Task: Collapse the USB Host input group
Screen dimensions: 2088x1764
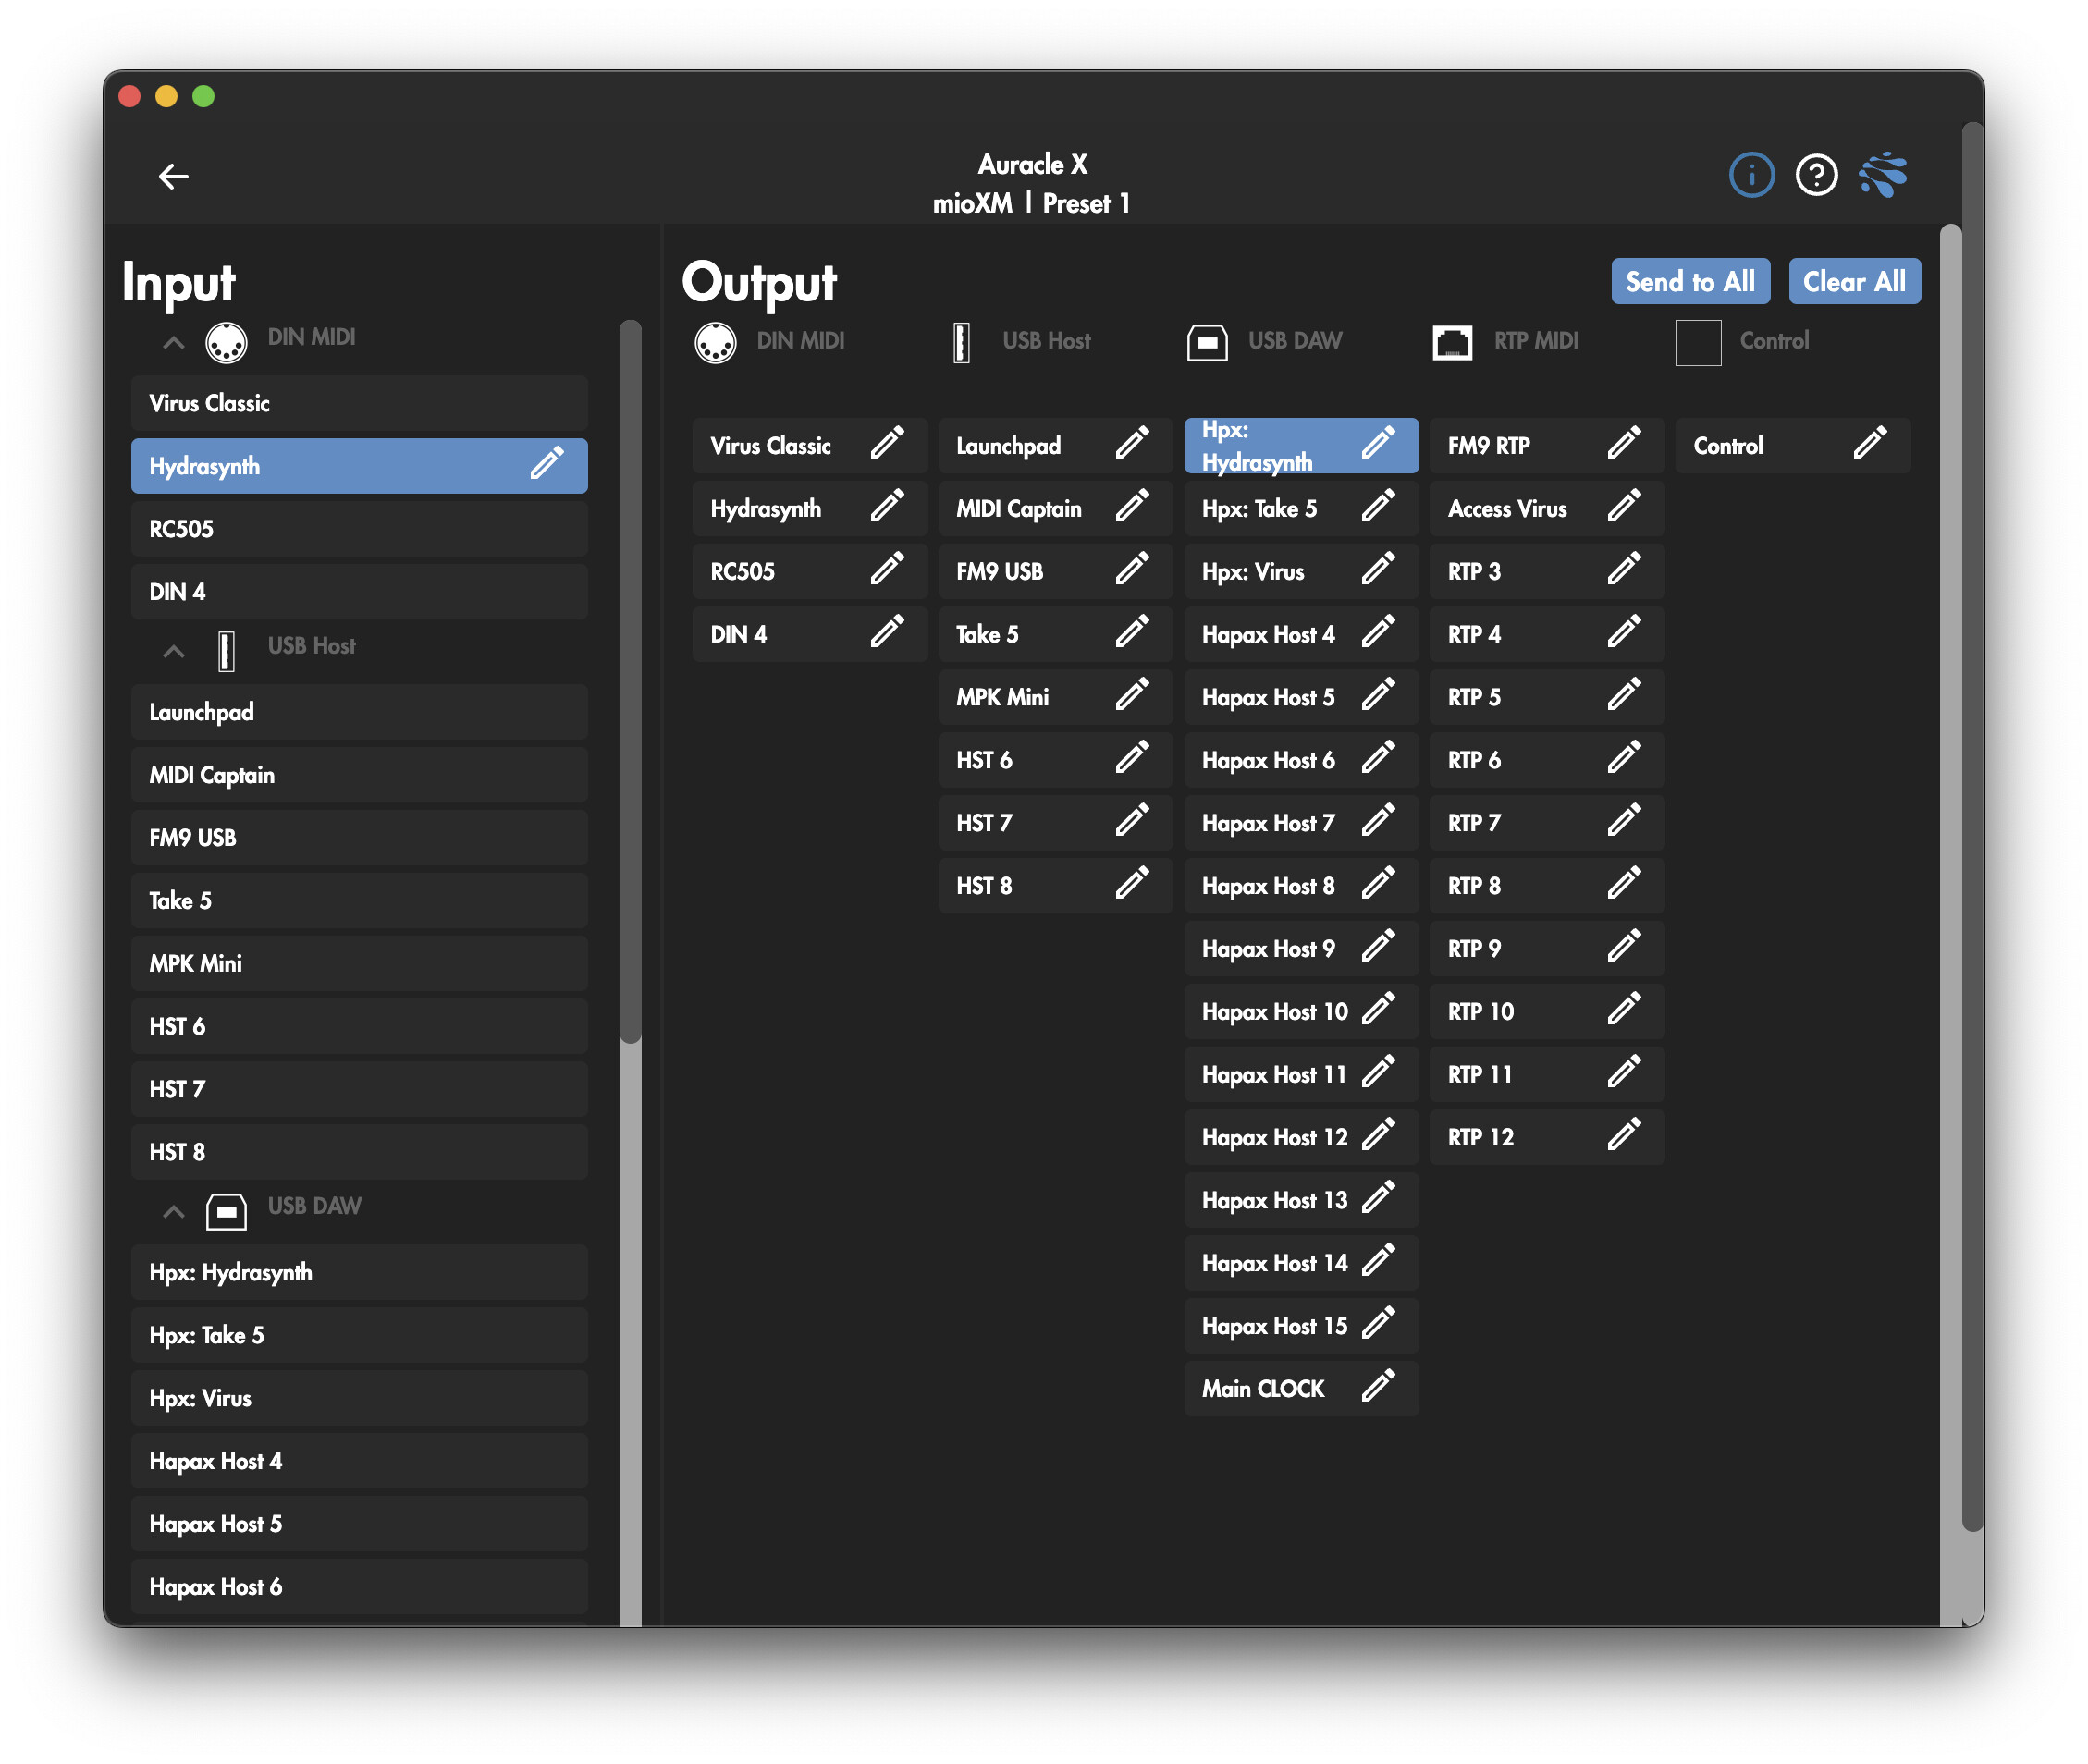Action: tap(173, 651)
